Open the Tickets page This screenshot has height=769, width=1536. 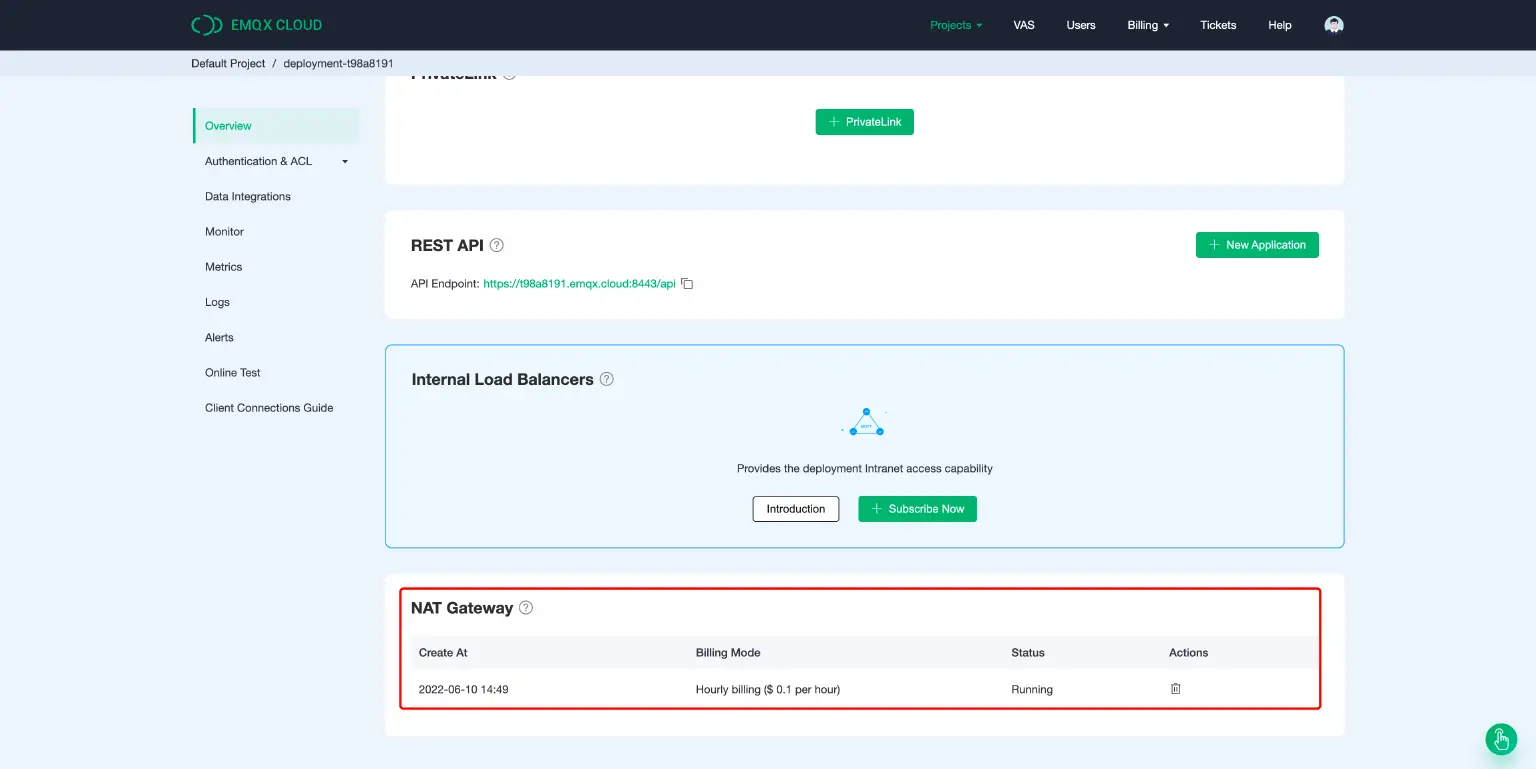click(x=1218, y=25)
